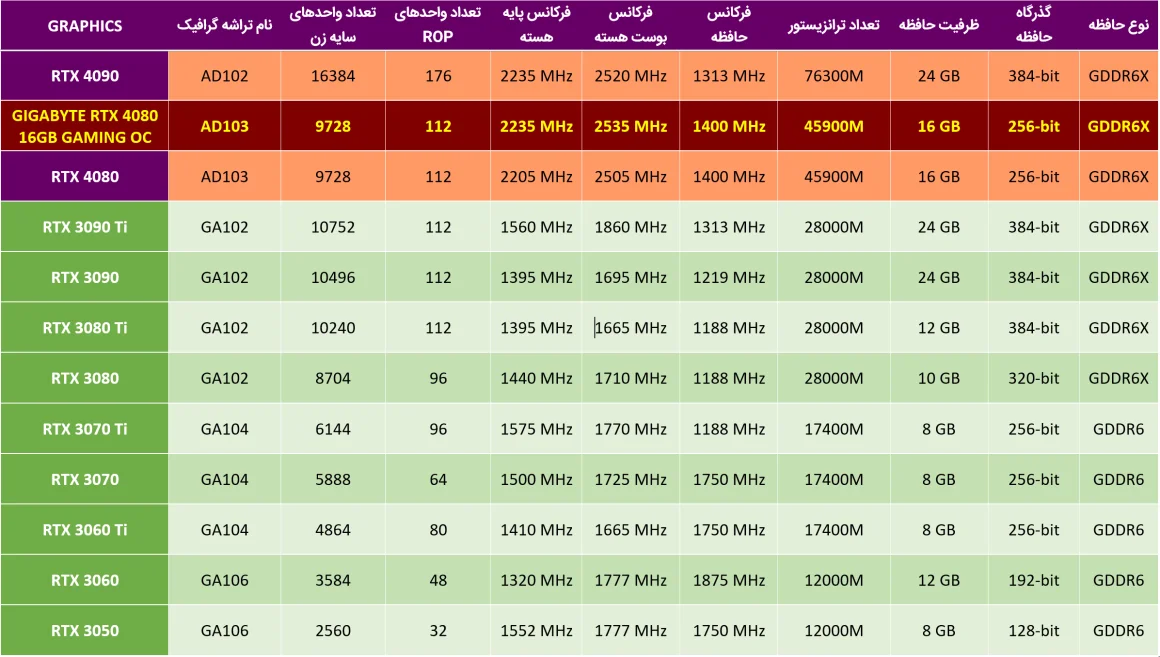1160x657 pixels.
Task: Click the 'نام تراشه گرافیک' header cell
Action: (x=224, y=25)
